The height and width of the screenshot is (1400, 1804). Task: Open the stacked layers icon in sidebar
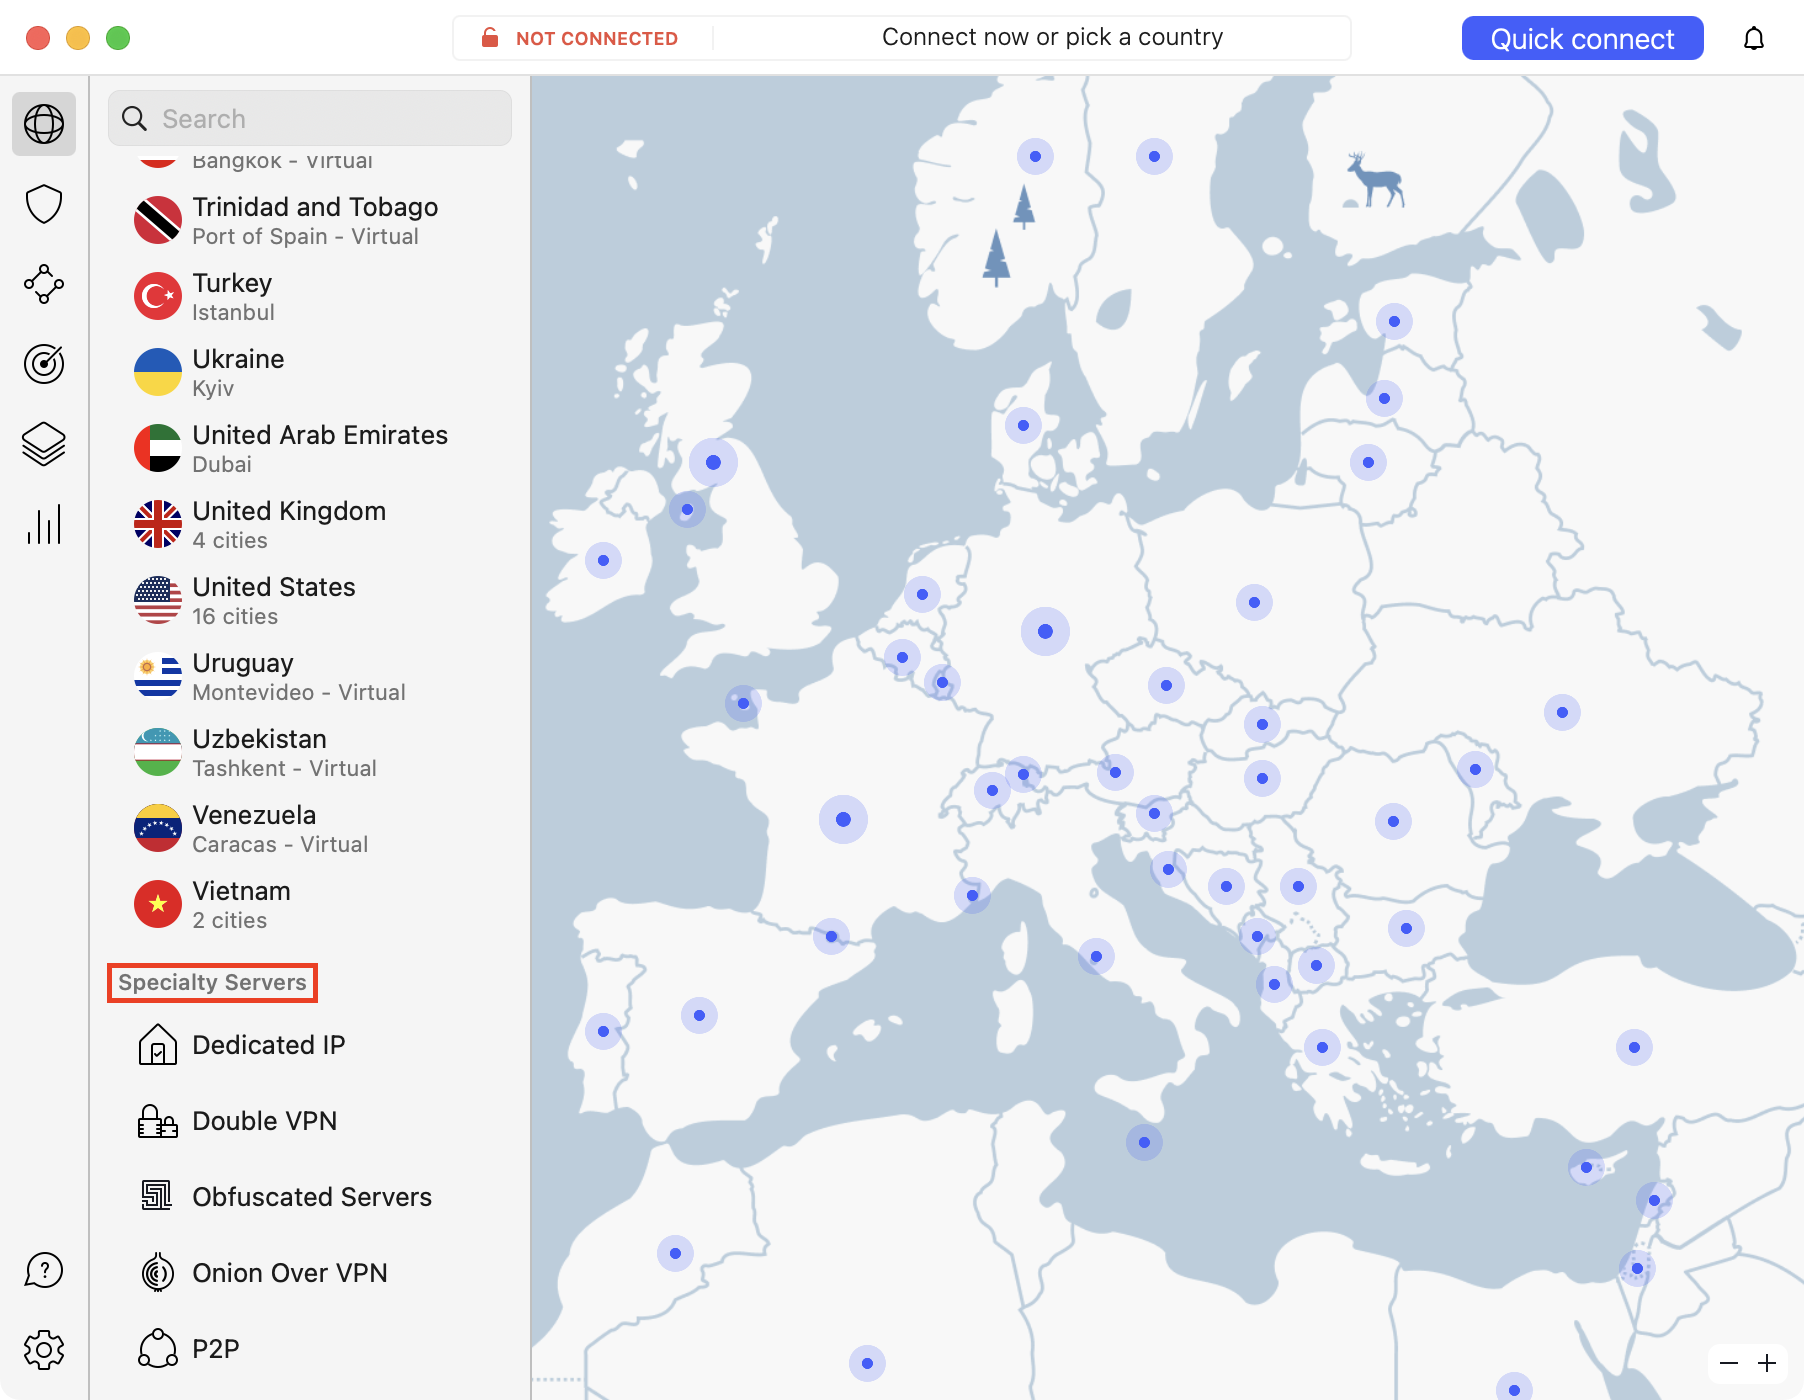44,444
